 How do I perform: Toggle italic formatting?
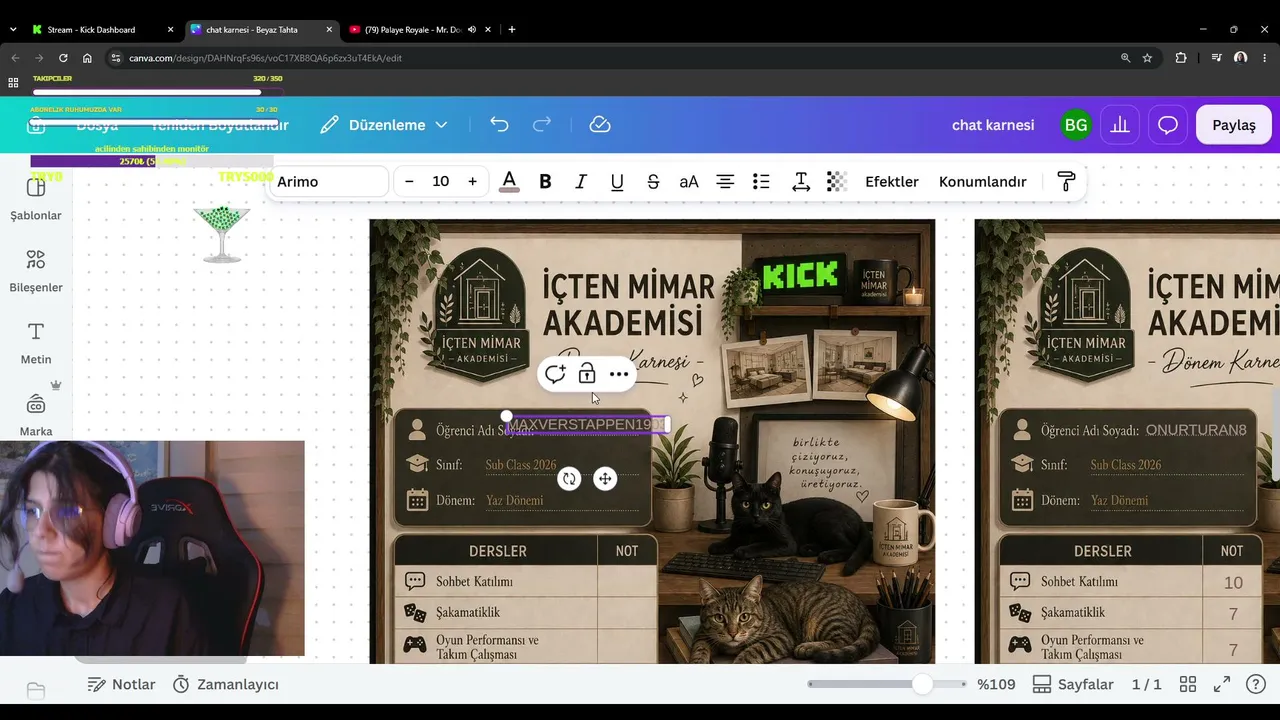[x=581, y=181]
